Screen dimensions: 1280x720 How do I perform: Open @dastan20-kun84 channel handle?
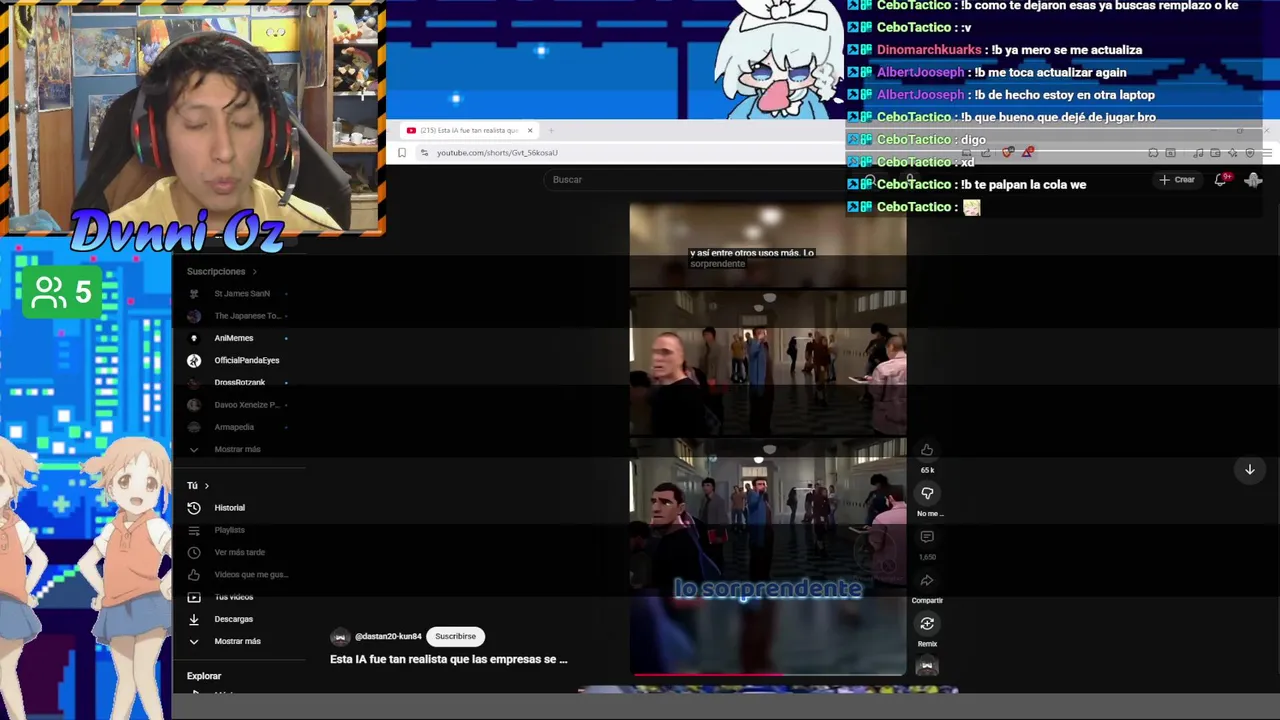[388, 636]
